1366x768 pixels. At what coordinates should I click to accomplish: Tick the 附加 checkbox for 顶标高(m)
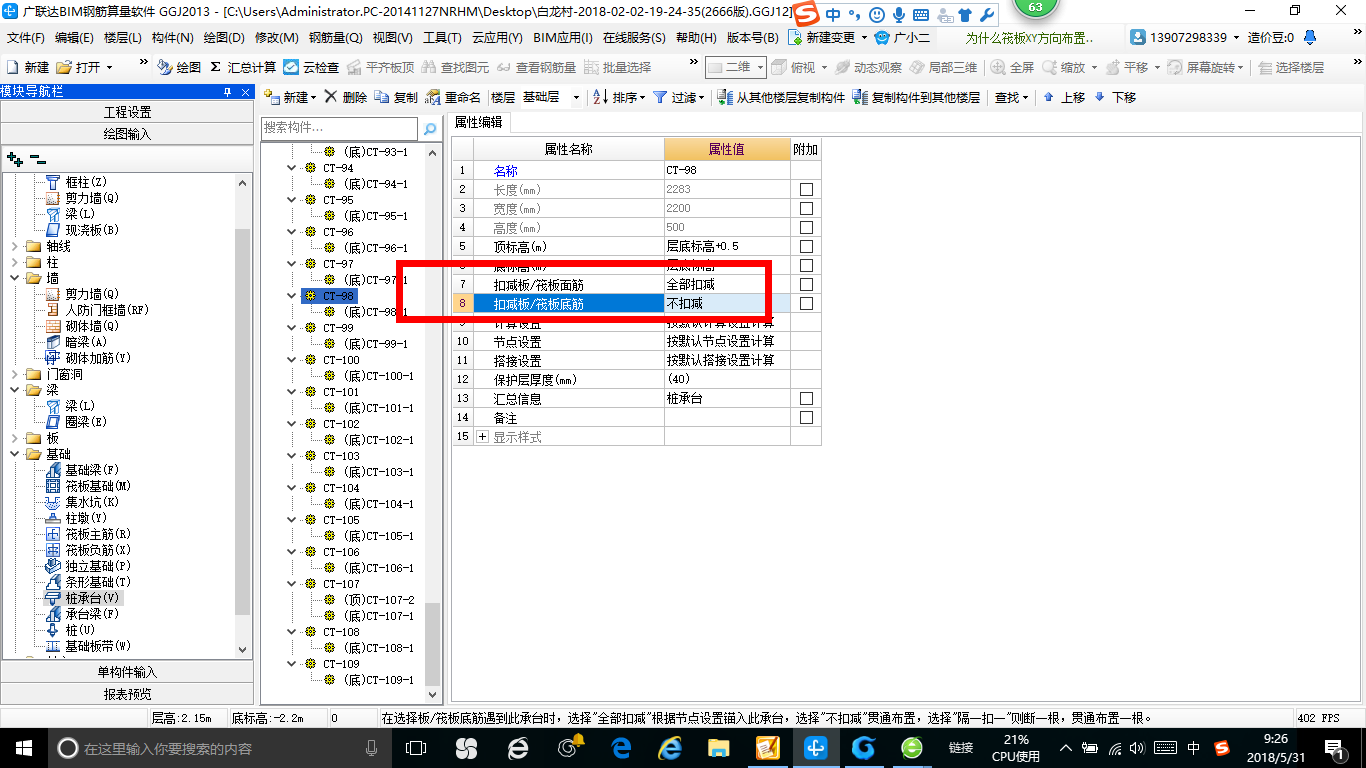(x=806, y=246)
